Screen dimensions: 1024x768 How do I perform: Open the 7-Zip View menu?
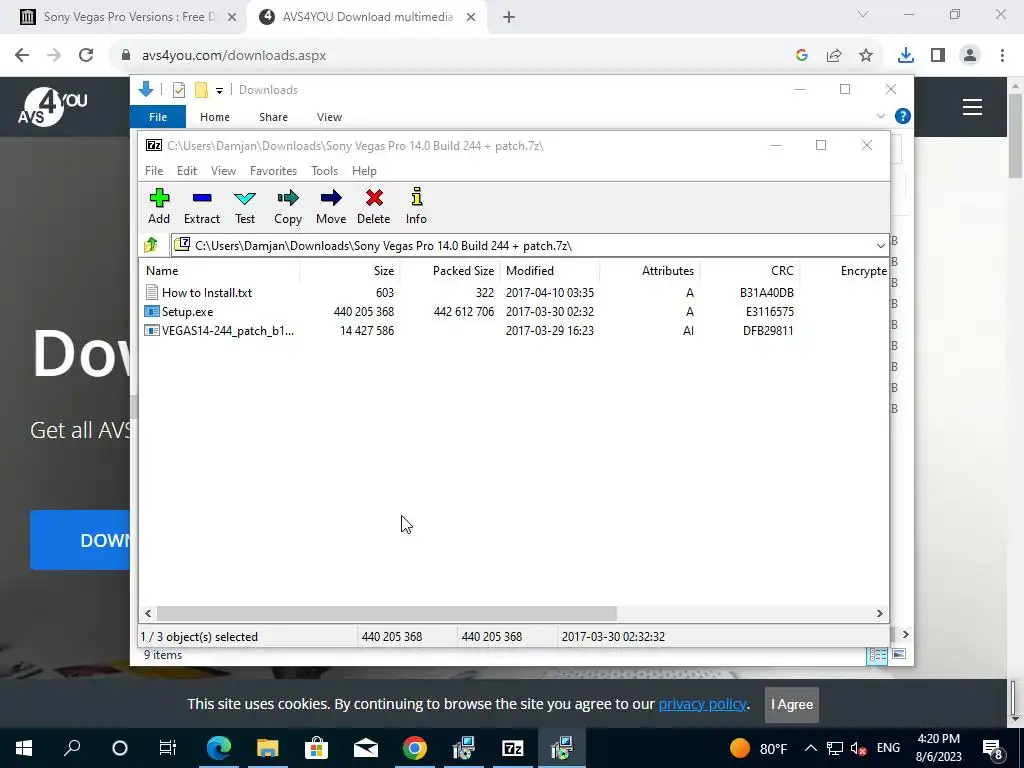tap(223, 170)
